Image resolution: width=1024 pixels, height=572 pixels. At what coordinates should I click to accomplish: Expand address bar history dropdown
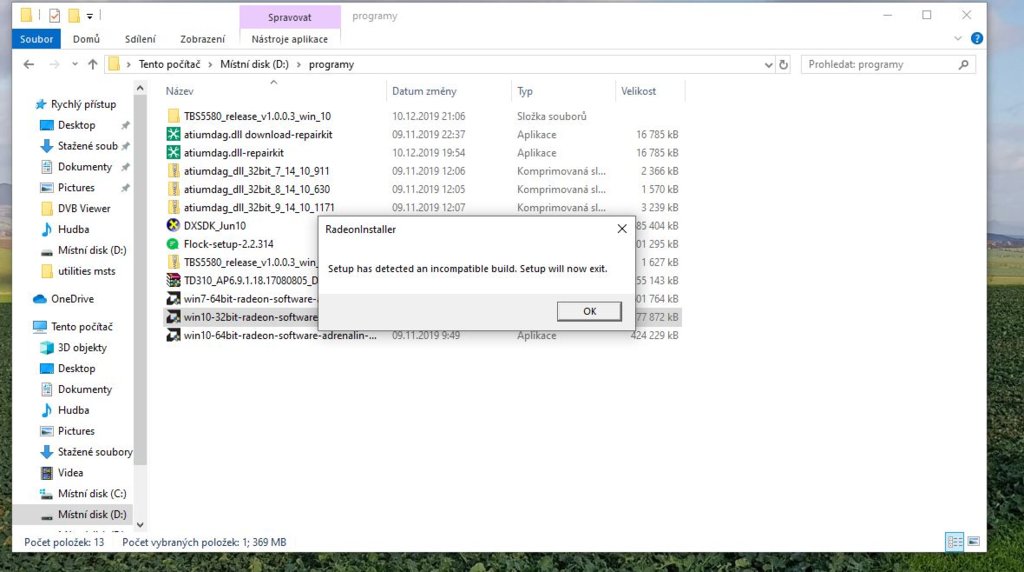click(768, 65)
